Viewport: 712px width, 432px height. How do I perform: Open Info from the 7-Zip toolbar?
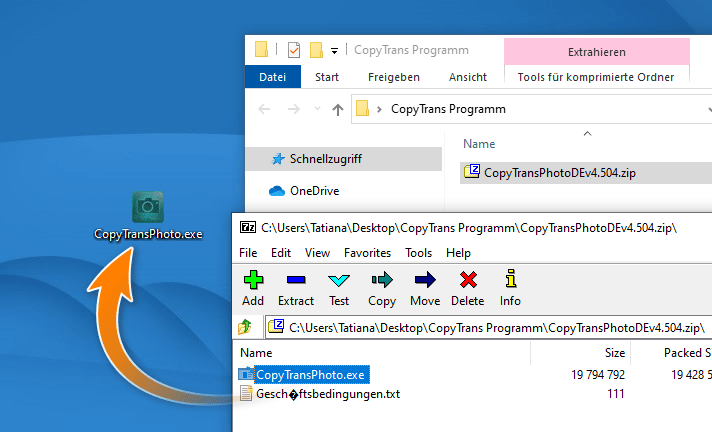click(510, 288)
